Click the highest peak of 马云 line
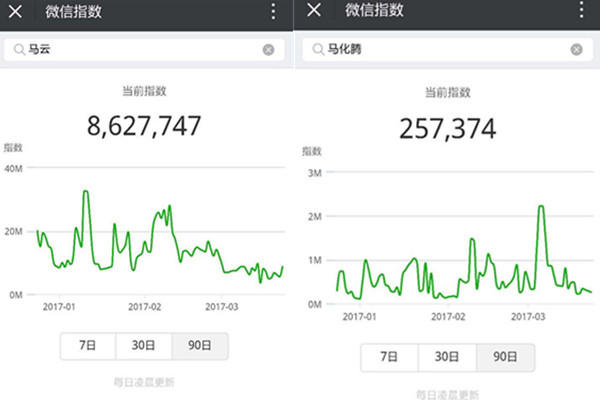Viewport: 600px width, 400px height. (x=86, y=191)
